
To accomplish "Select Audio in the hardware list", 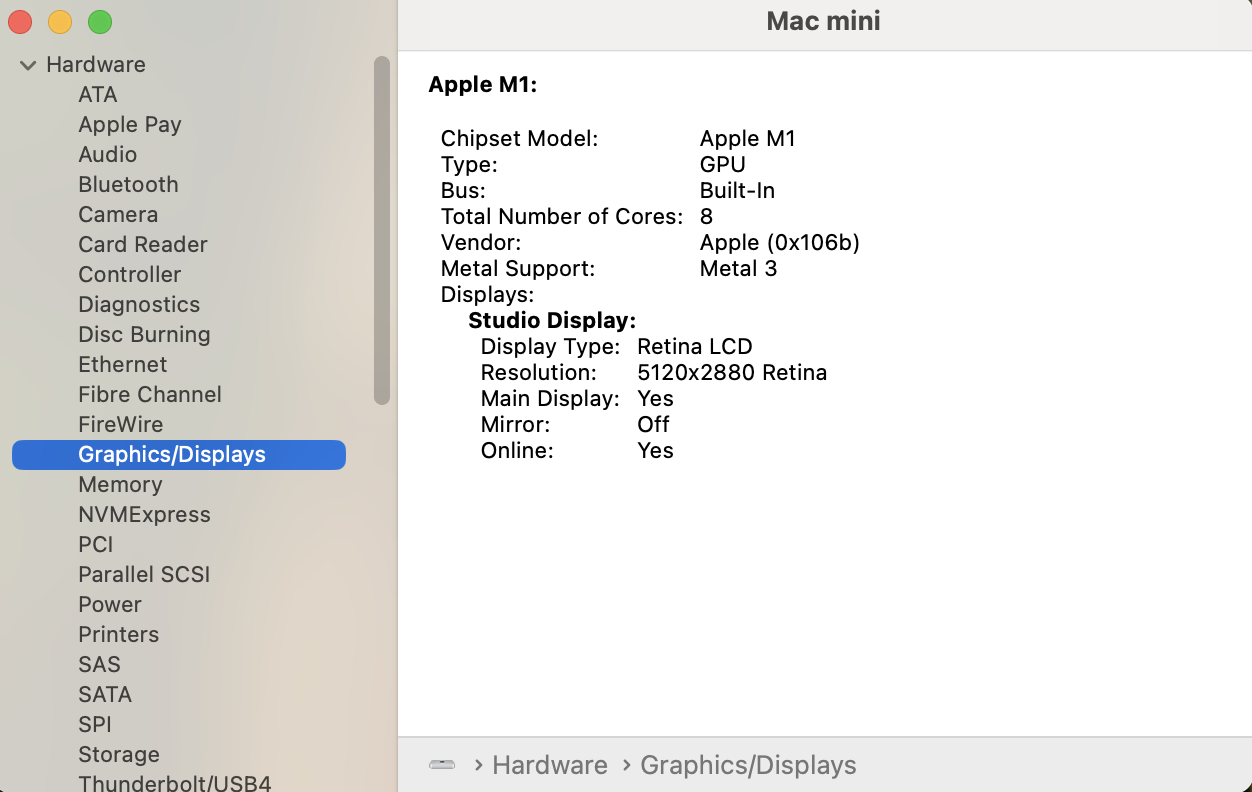I will tap(108, 154).
